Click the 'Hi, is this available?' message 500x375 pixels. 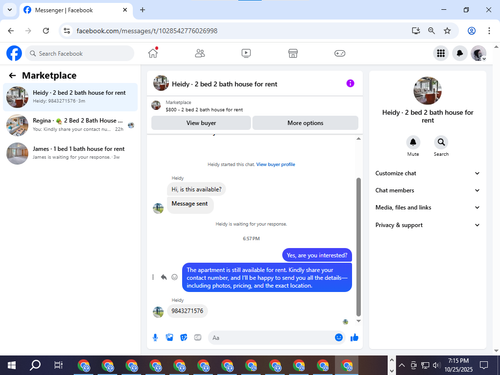(196, 189)
